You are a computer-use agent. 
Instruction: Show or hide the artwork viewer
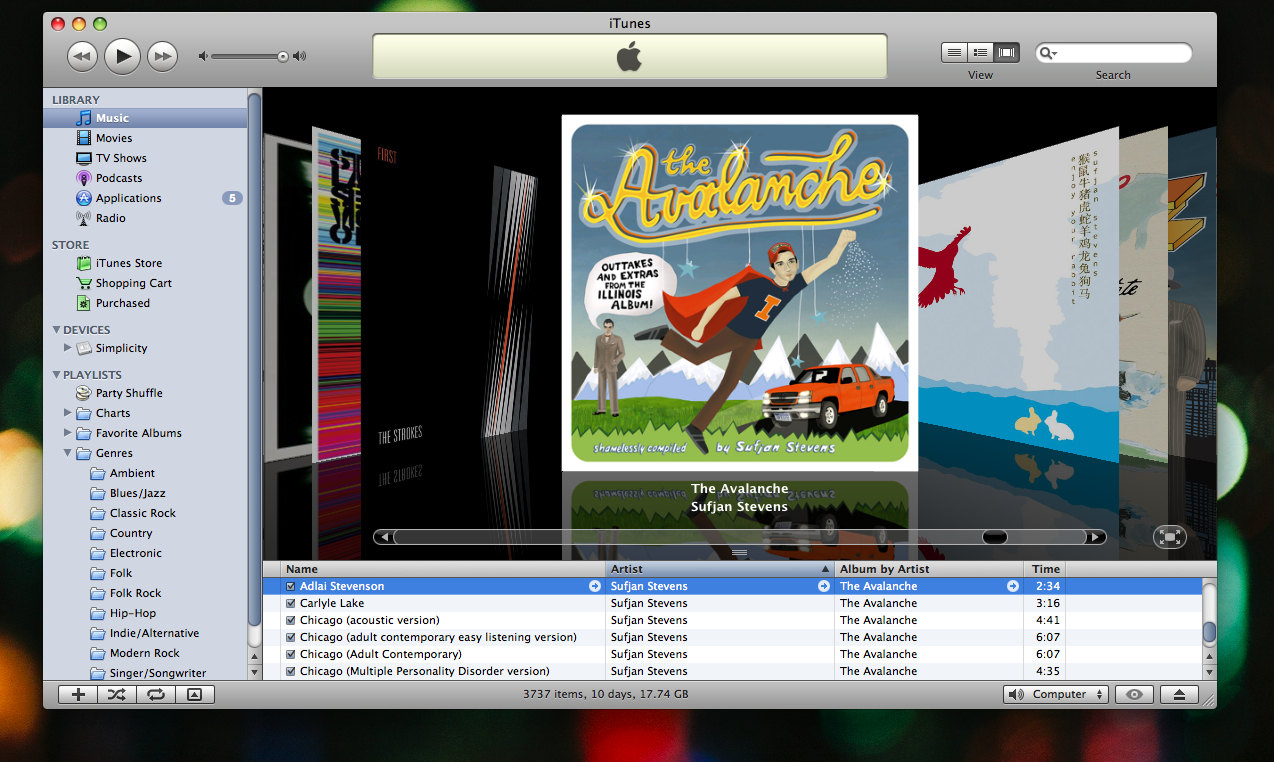(195, 695)
